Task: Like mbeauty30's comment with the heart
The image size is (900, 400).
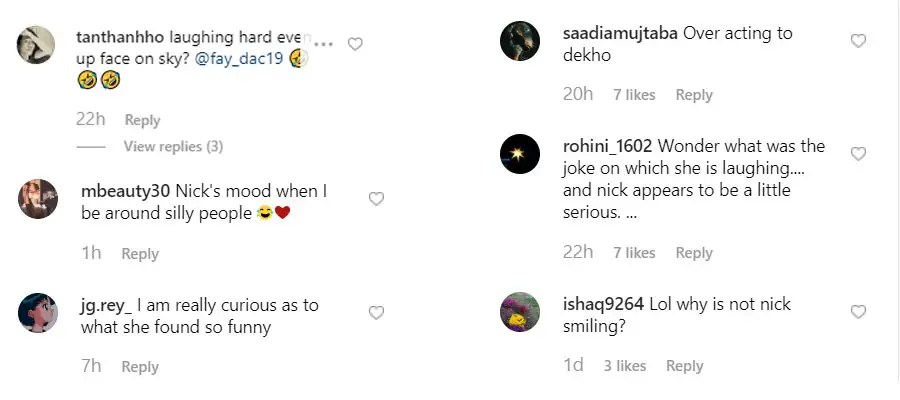Action: coord(376,199)
